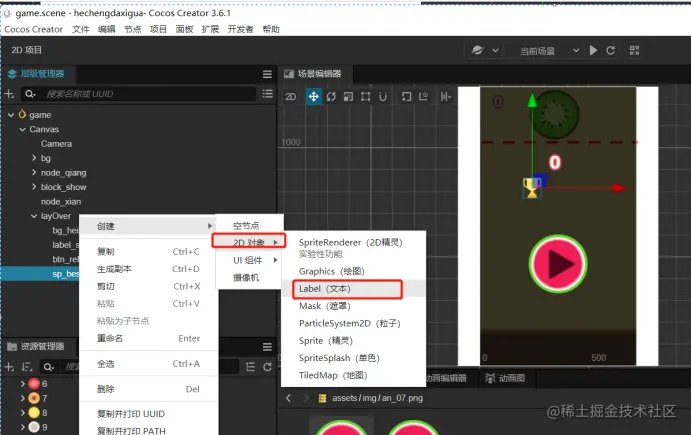Open the 文件 menu
692x435 pixels.
pos(81,29)
